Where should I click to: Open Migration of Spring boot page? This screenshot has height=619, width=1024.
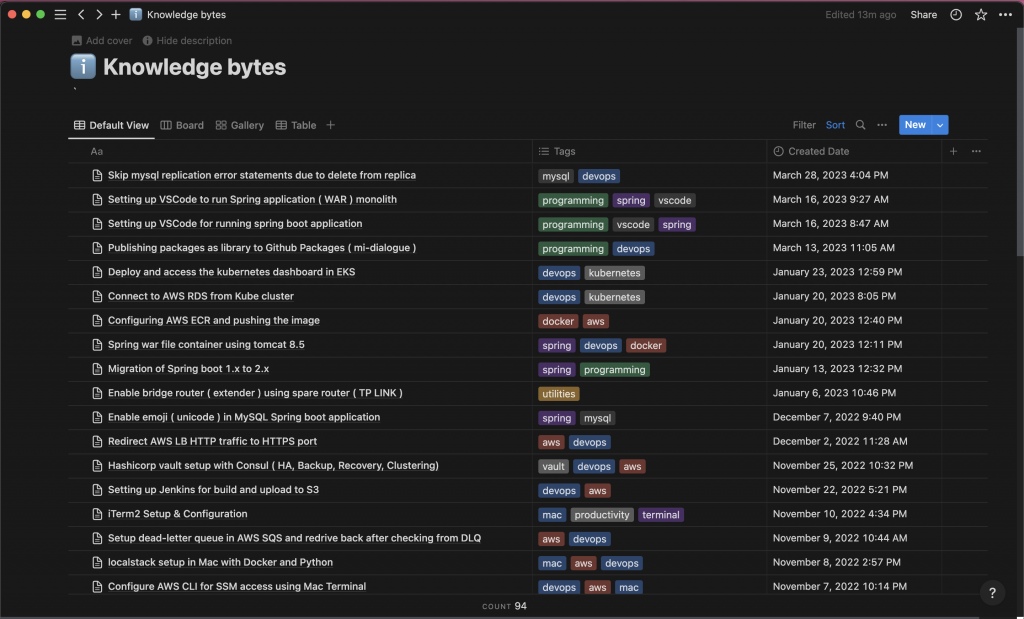(188, 368)
